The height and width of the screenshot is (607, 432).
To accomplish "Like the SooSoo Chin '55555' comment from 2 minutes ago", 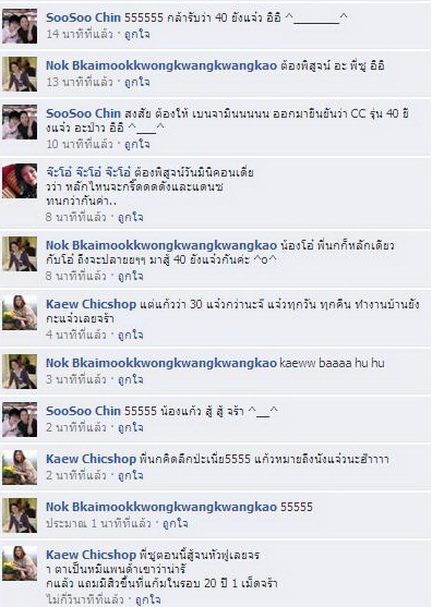I will 130,427.
